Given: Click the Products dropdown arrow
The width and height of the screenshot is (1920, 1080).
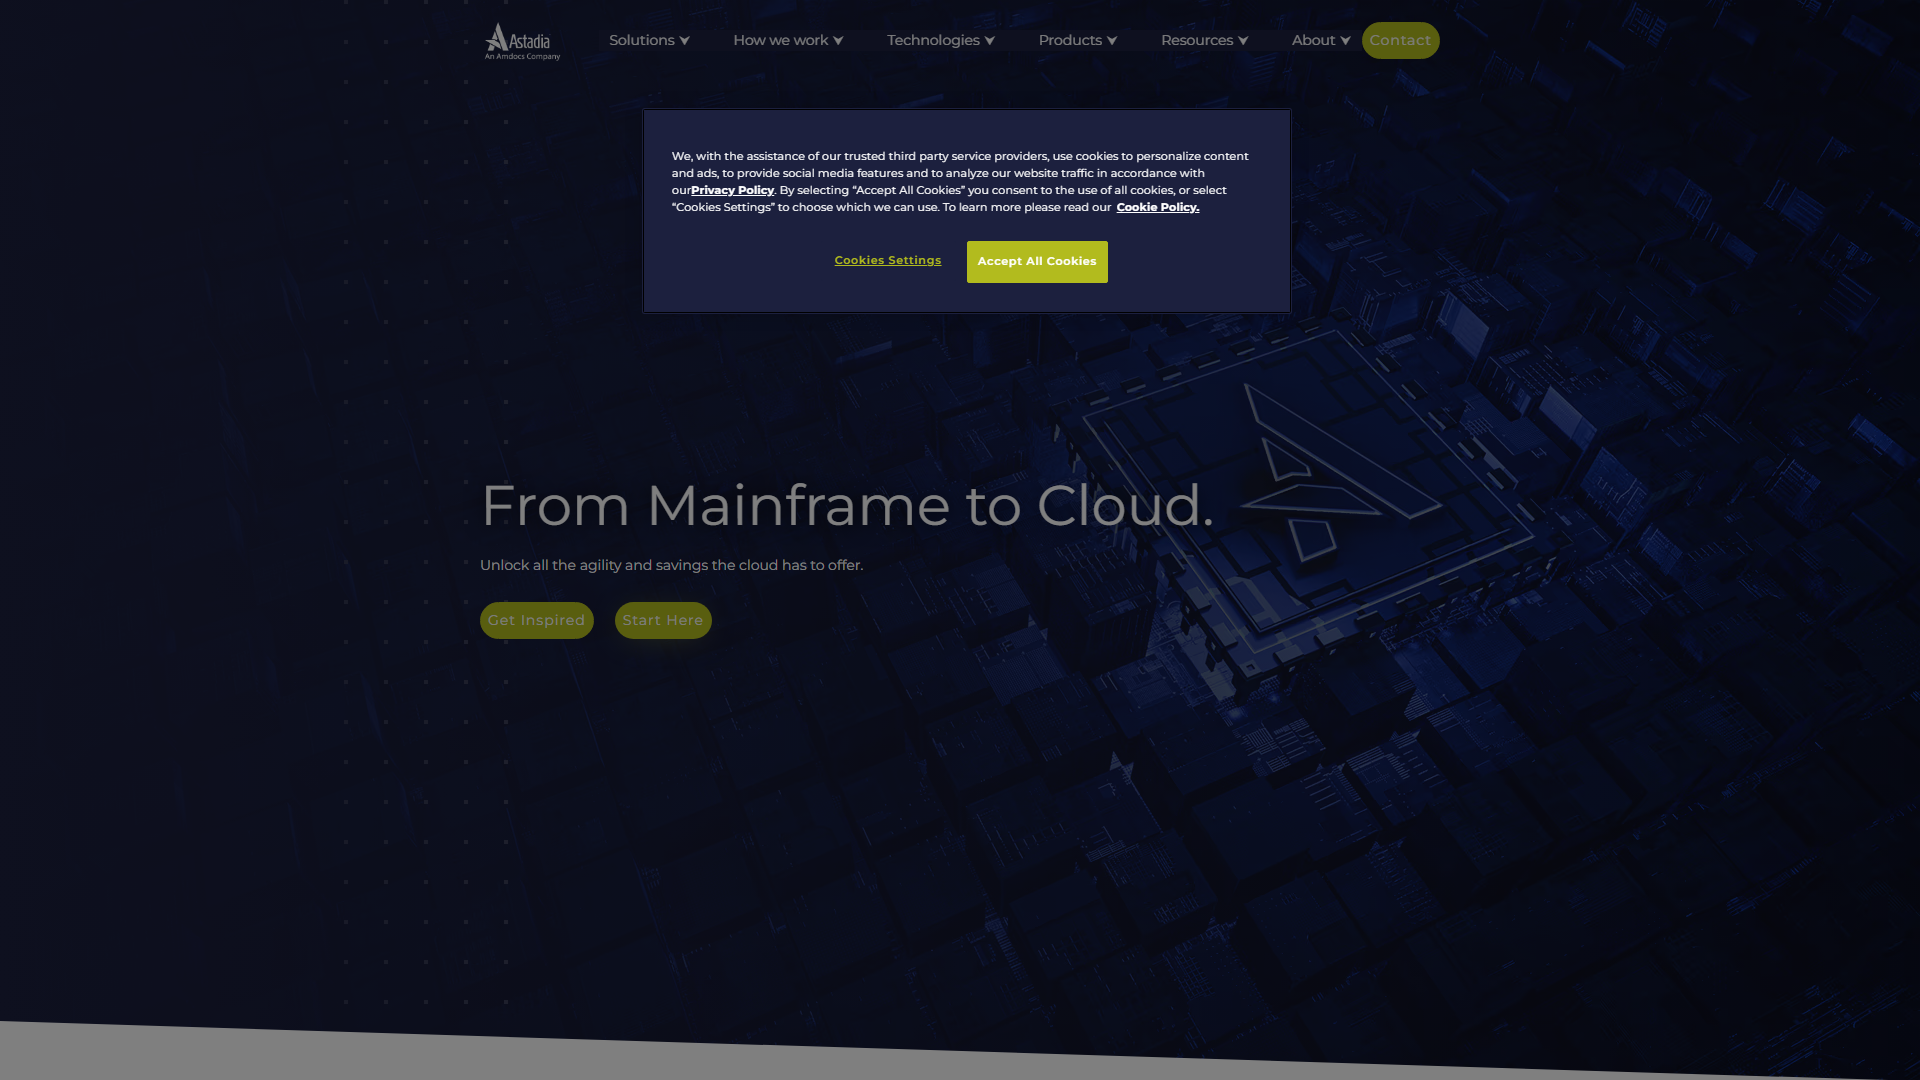Looking at the screenshot, I should click(1112, 41).
